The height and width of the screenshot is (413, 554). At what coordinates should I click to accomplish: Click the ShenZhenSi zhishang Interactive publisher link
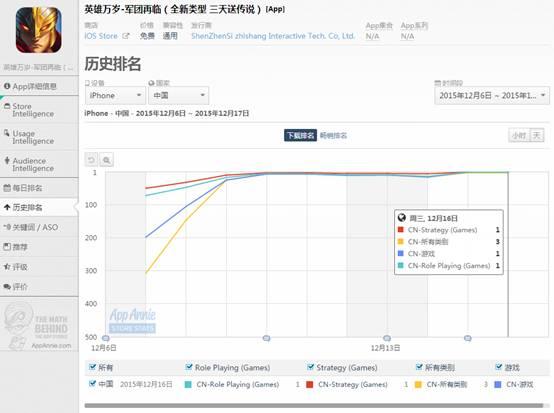pyautogui.click(x=273, y=36)
